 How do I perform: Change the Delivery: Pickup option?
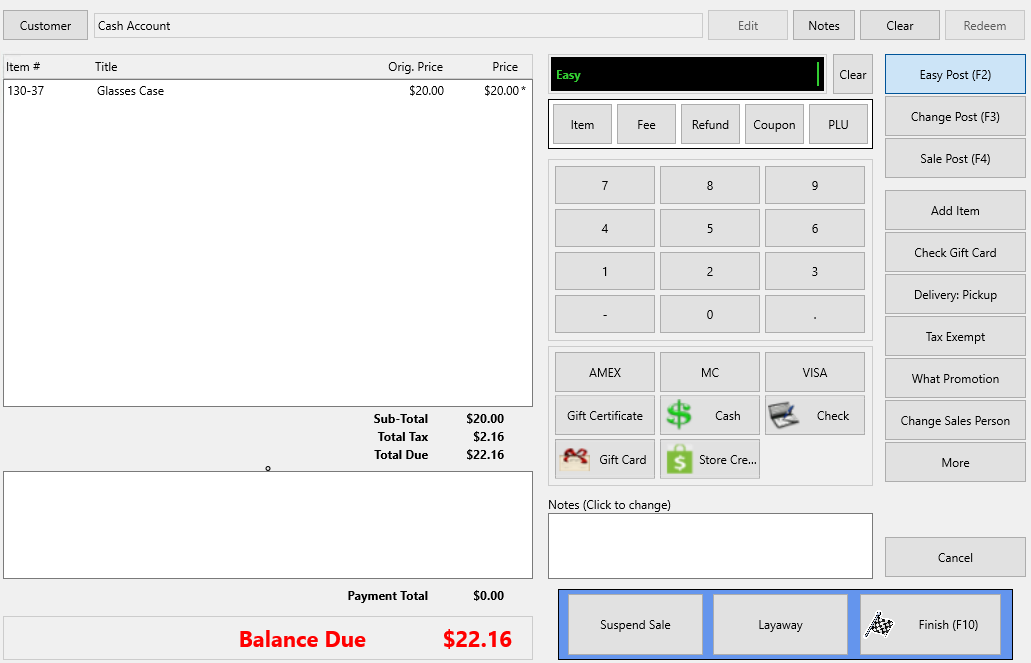(x=955, y=295)
